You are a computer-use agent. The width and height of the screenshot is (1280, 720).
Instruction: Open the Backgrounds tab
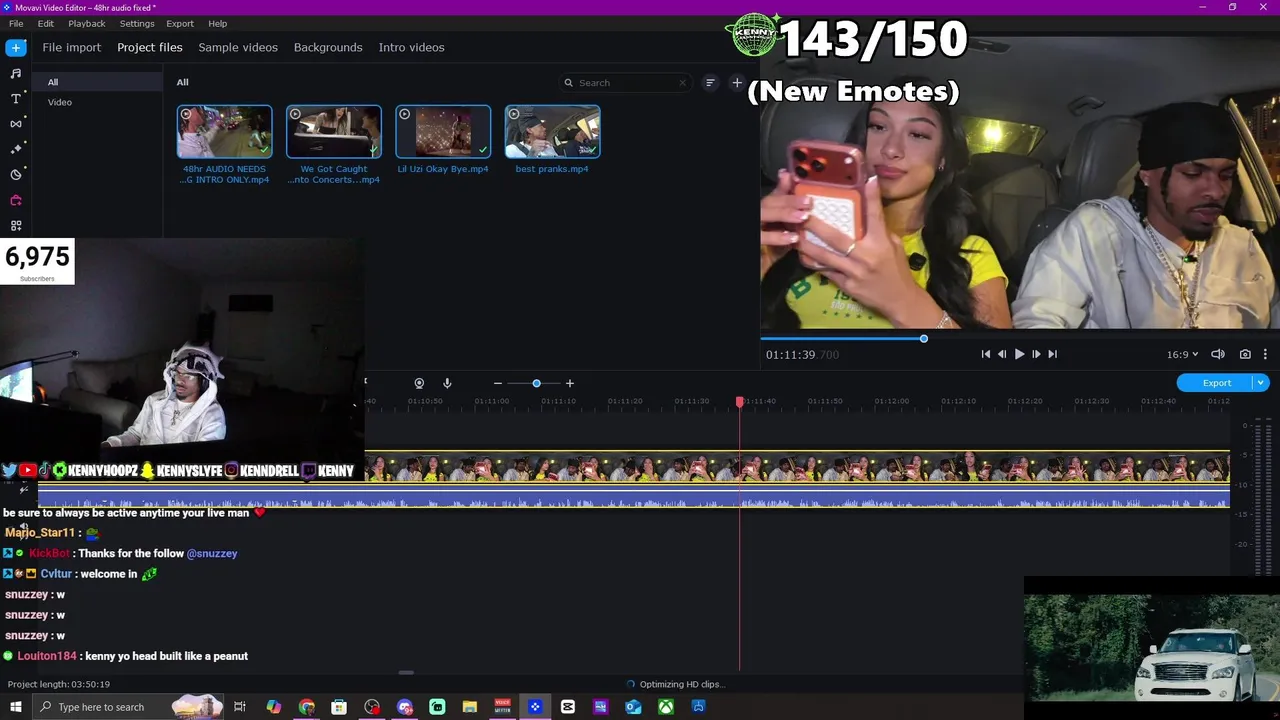(x=328, y=47)
